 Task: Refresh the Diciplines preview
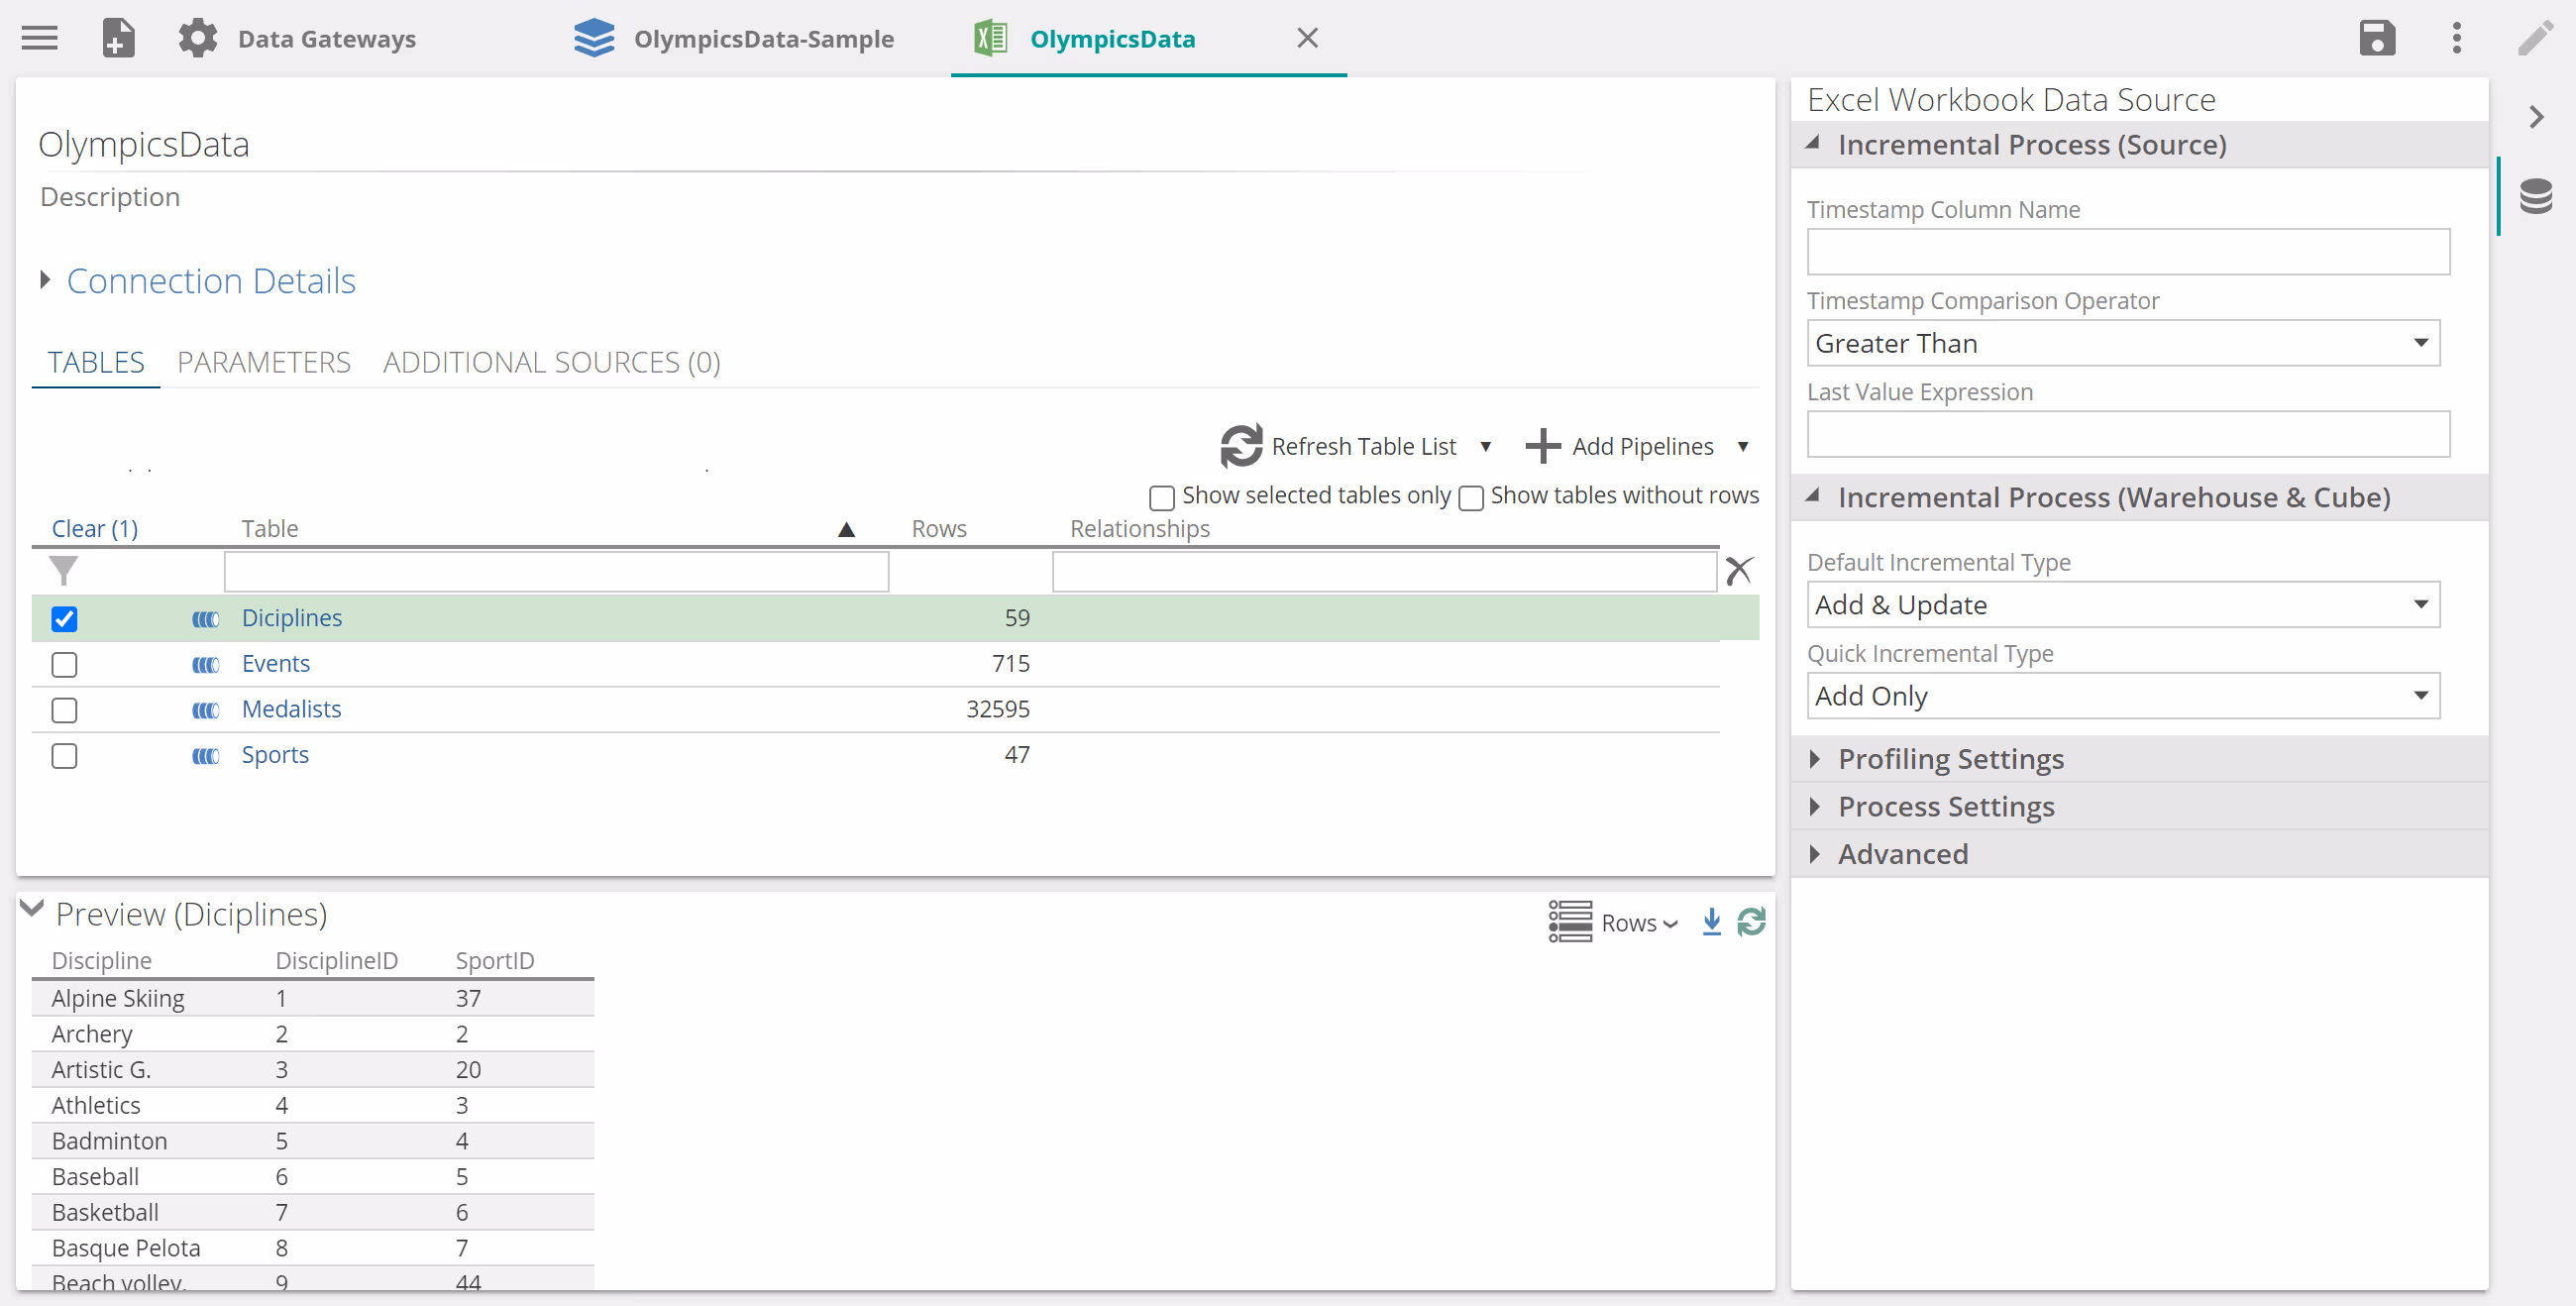1751,921
